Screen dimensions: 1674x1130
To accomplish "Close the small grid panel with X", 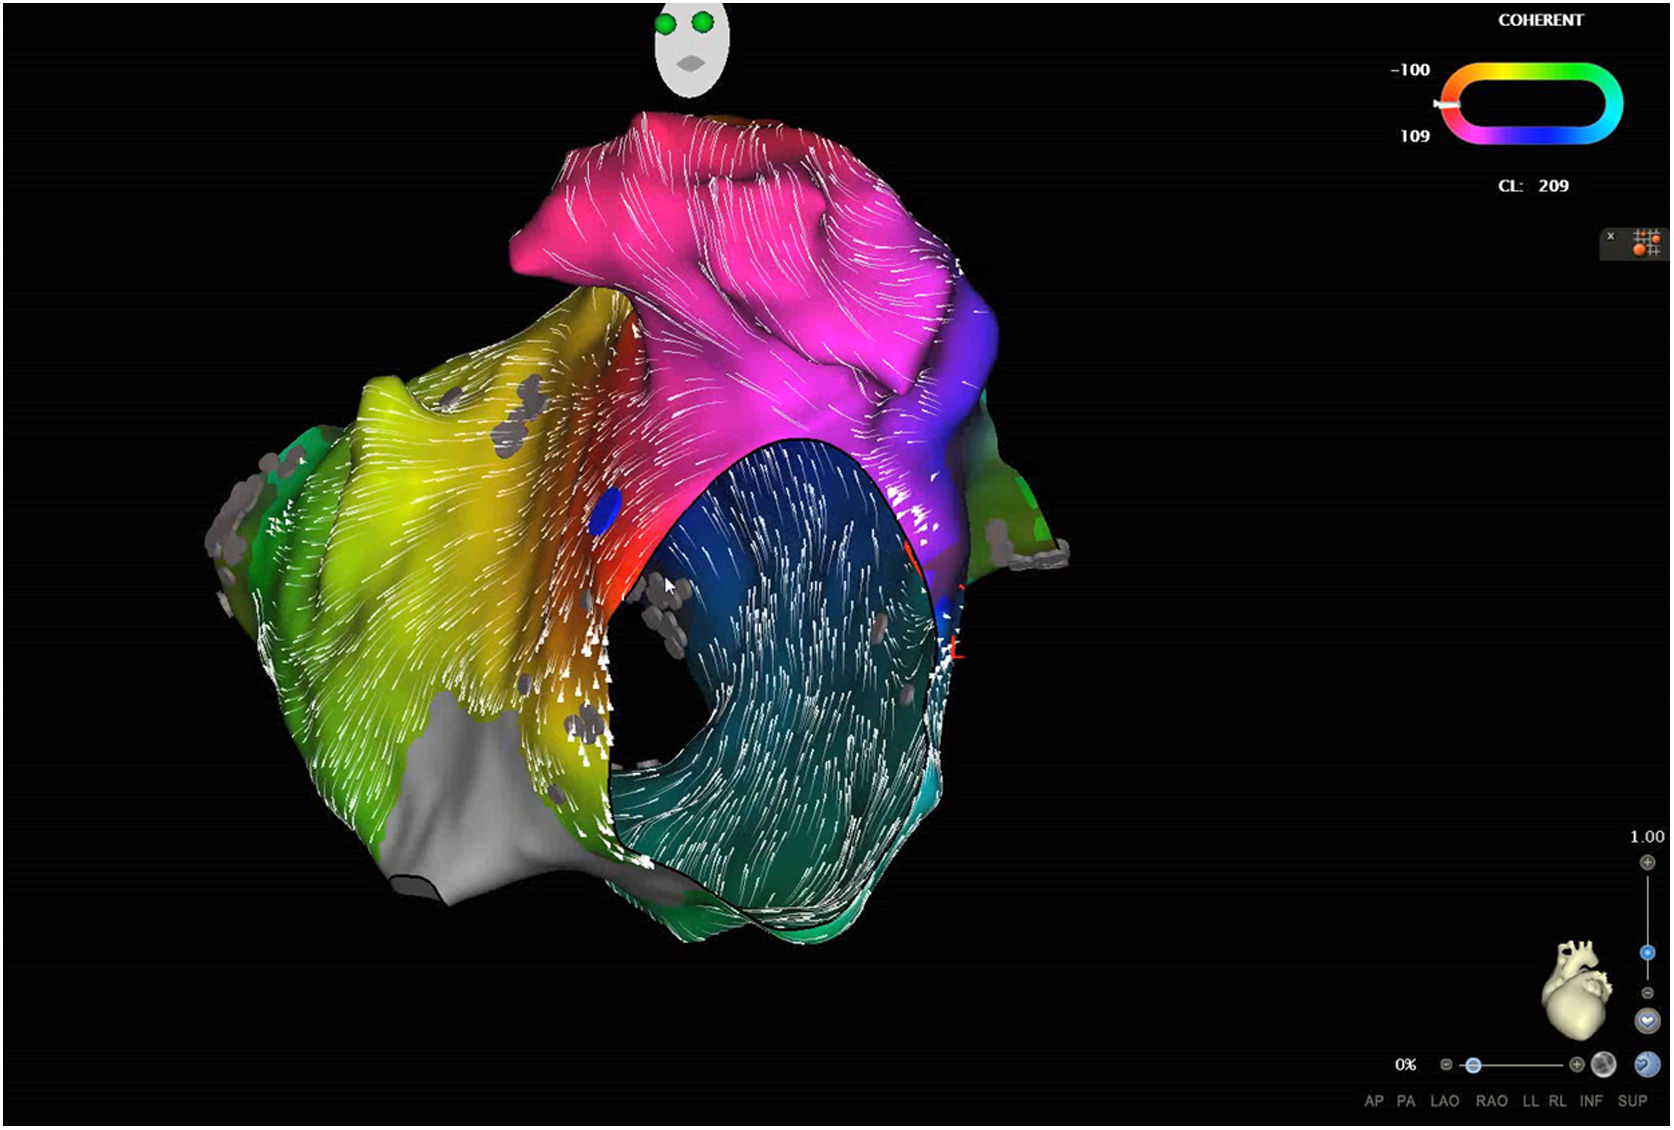I will [1610, 237].
